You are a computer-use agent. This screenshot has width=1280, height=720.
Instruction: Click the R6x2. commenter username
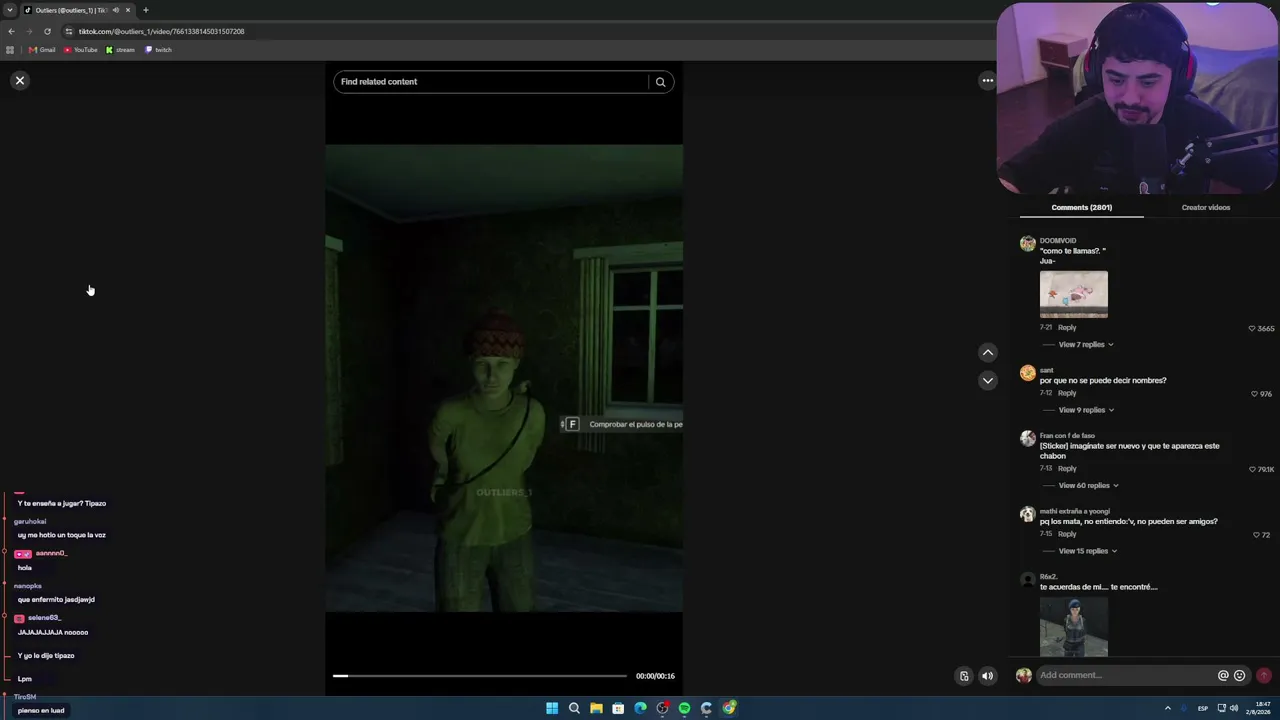pos(1049,577)
